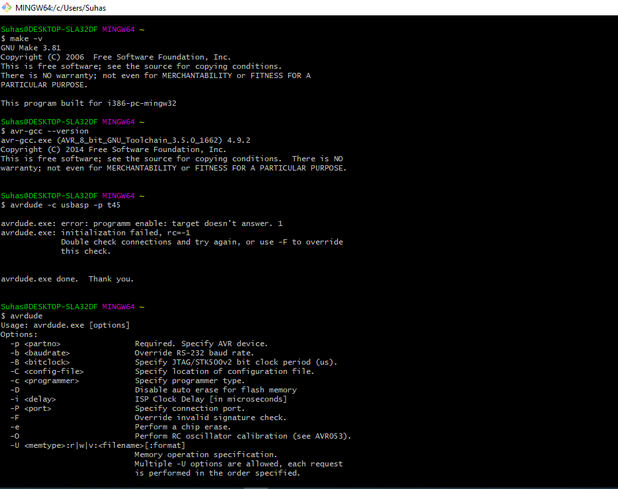Click the 'target doesn't answer. 1' error line

coord(141,223)
